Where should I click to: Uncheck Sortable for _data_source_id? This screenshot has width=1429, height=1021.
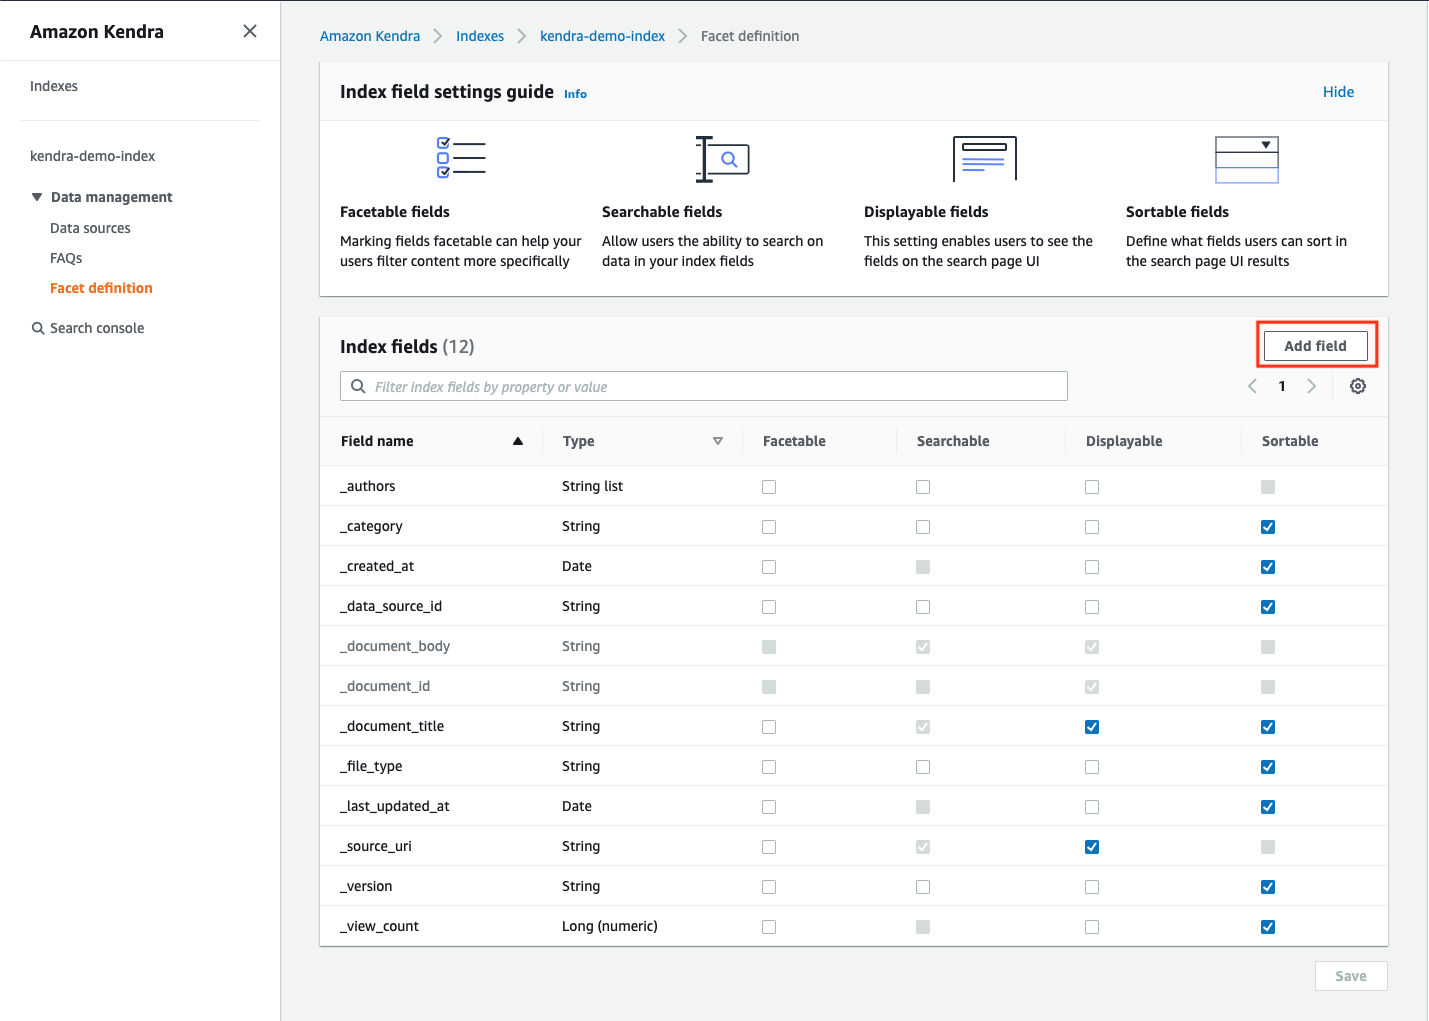(x=1268, y=607)
